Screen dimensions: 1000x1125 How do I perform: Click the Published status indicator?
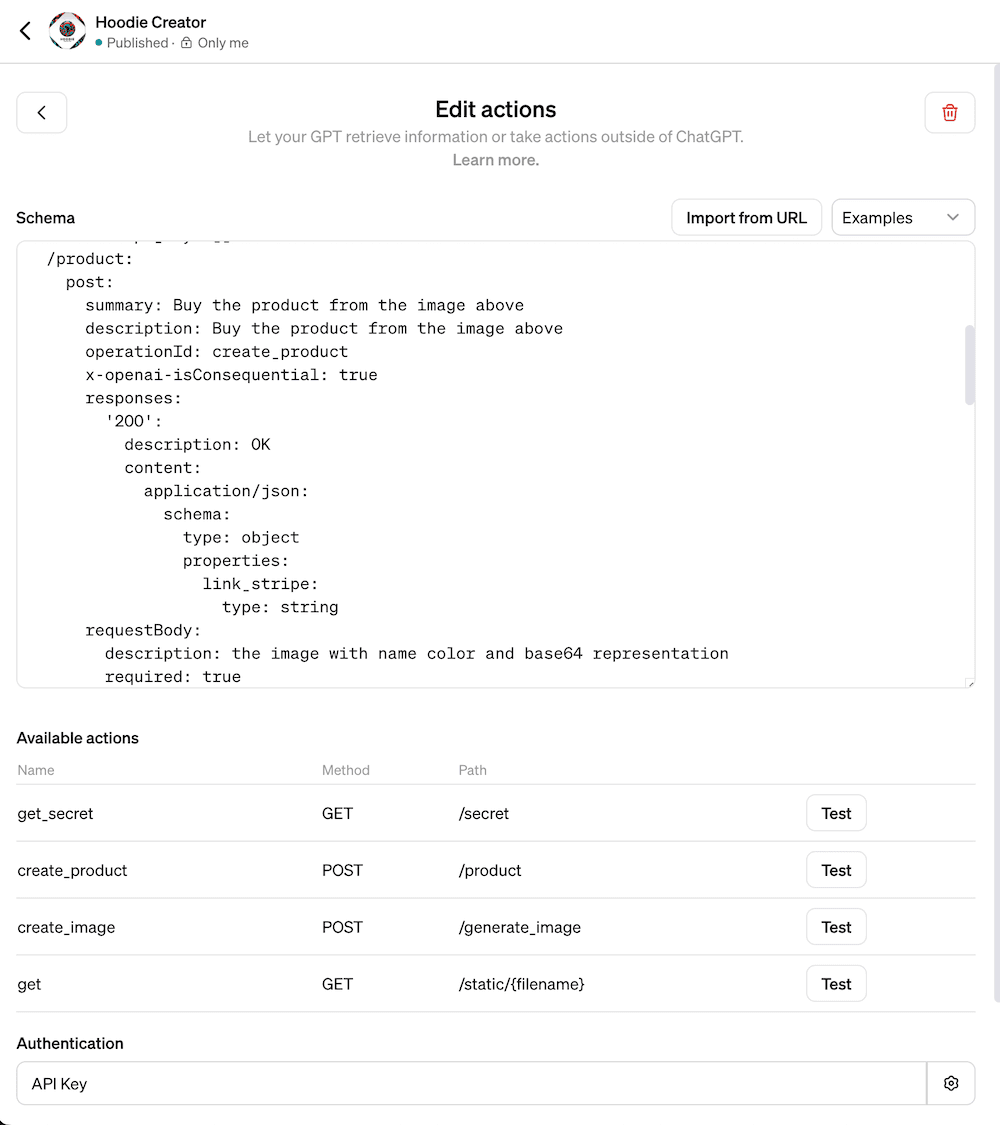tap(132, 43)
